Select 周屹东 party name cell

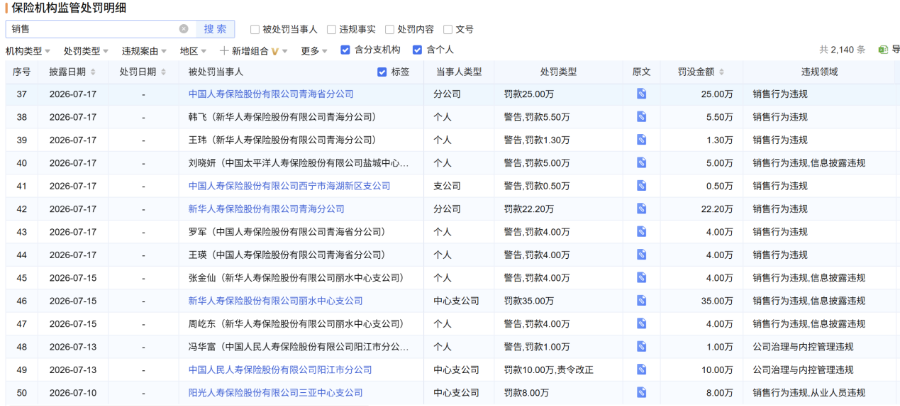point(296,324)
